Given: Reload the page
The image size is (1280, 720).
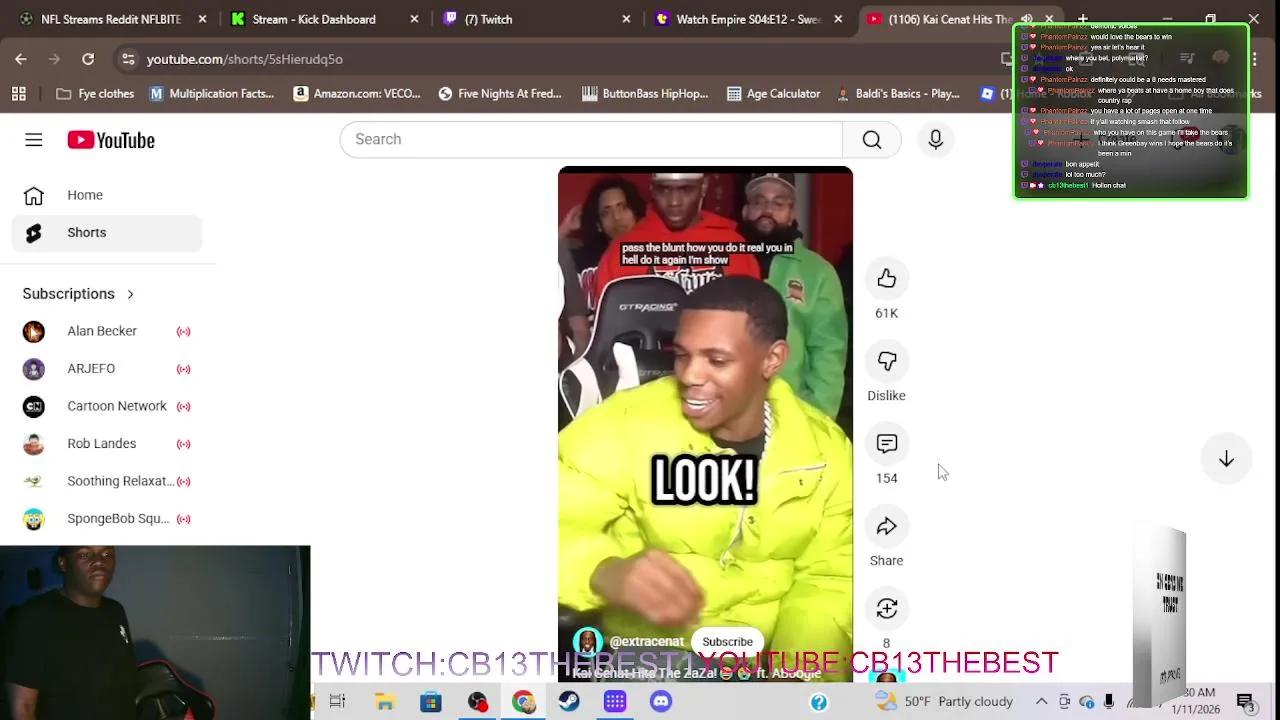Looking at the screenshot, I should [x=88, y=59].
